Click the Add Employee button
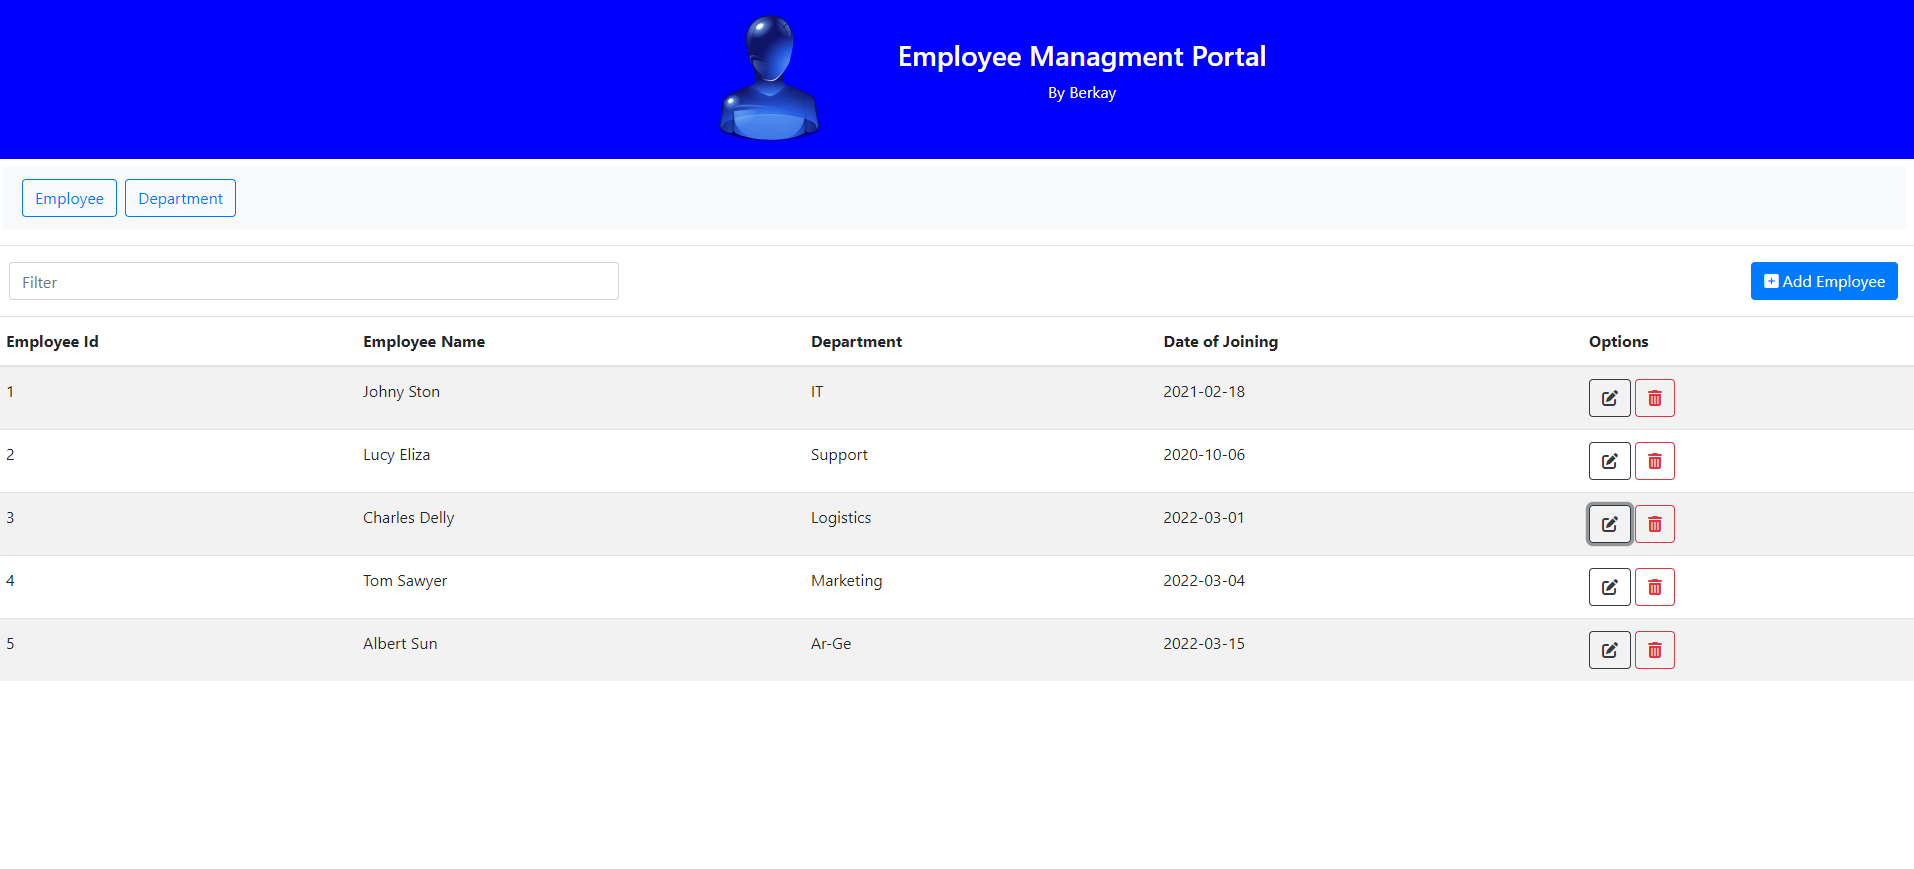Screen dimensions: 1914x869 pos(1824,281)
